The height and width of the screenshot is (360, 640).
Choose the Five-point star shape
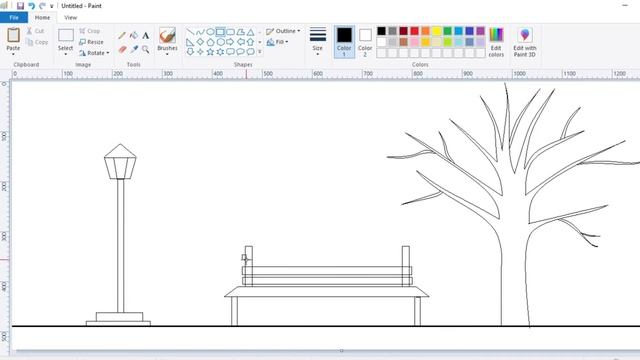coord(210,51)
